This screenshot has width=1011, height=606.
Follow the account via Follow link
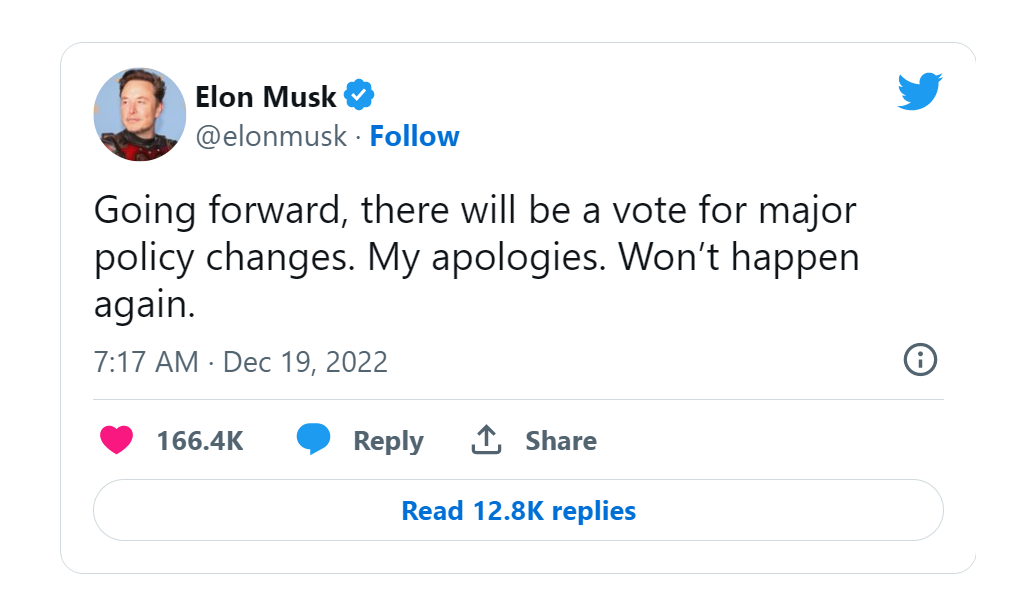tap(414, 136)
